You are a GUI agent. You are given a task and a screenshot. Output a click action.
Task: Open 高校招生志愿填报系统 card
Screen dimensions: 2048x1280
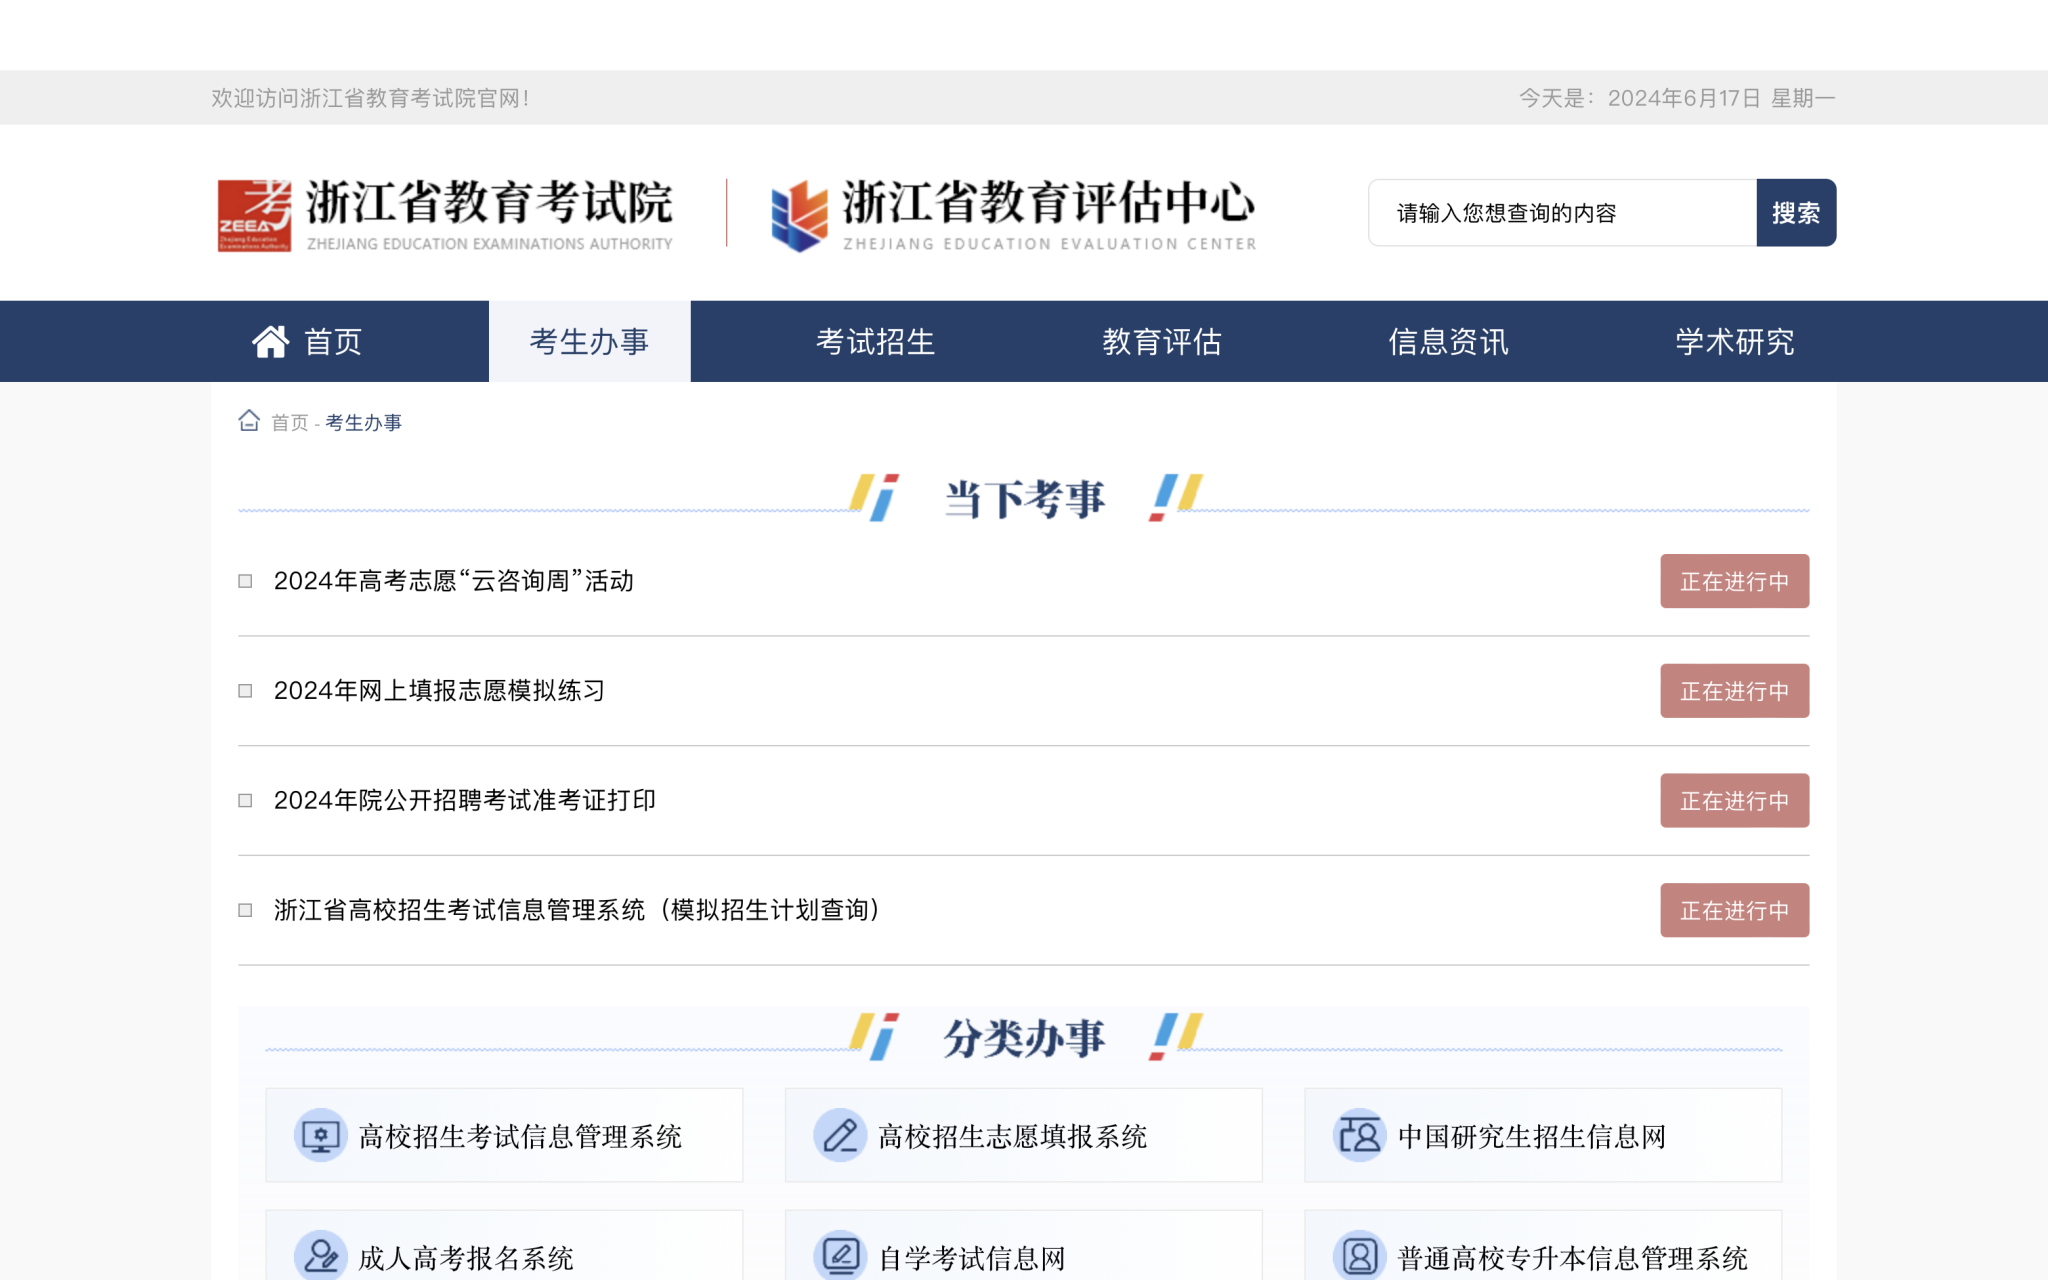pos(1023,1135)
